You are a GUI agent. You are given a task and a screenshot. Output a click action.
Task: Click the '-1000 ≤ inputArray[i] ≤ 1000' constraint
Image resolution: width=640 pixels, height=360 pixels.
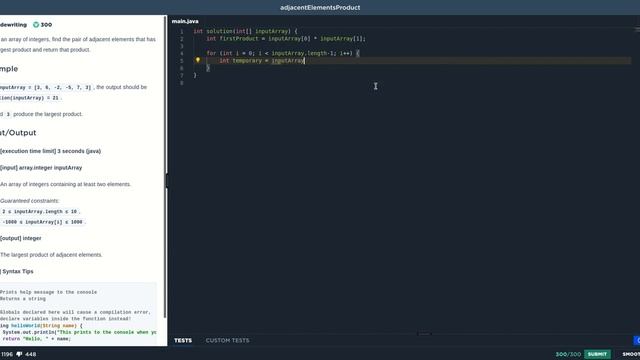tap(42, 222)
